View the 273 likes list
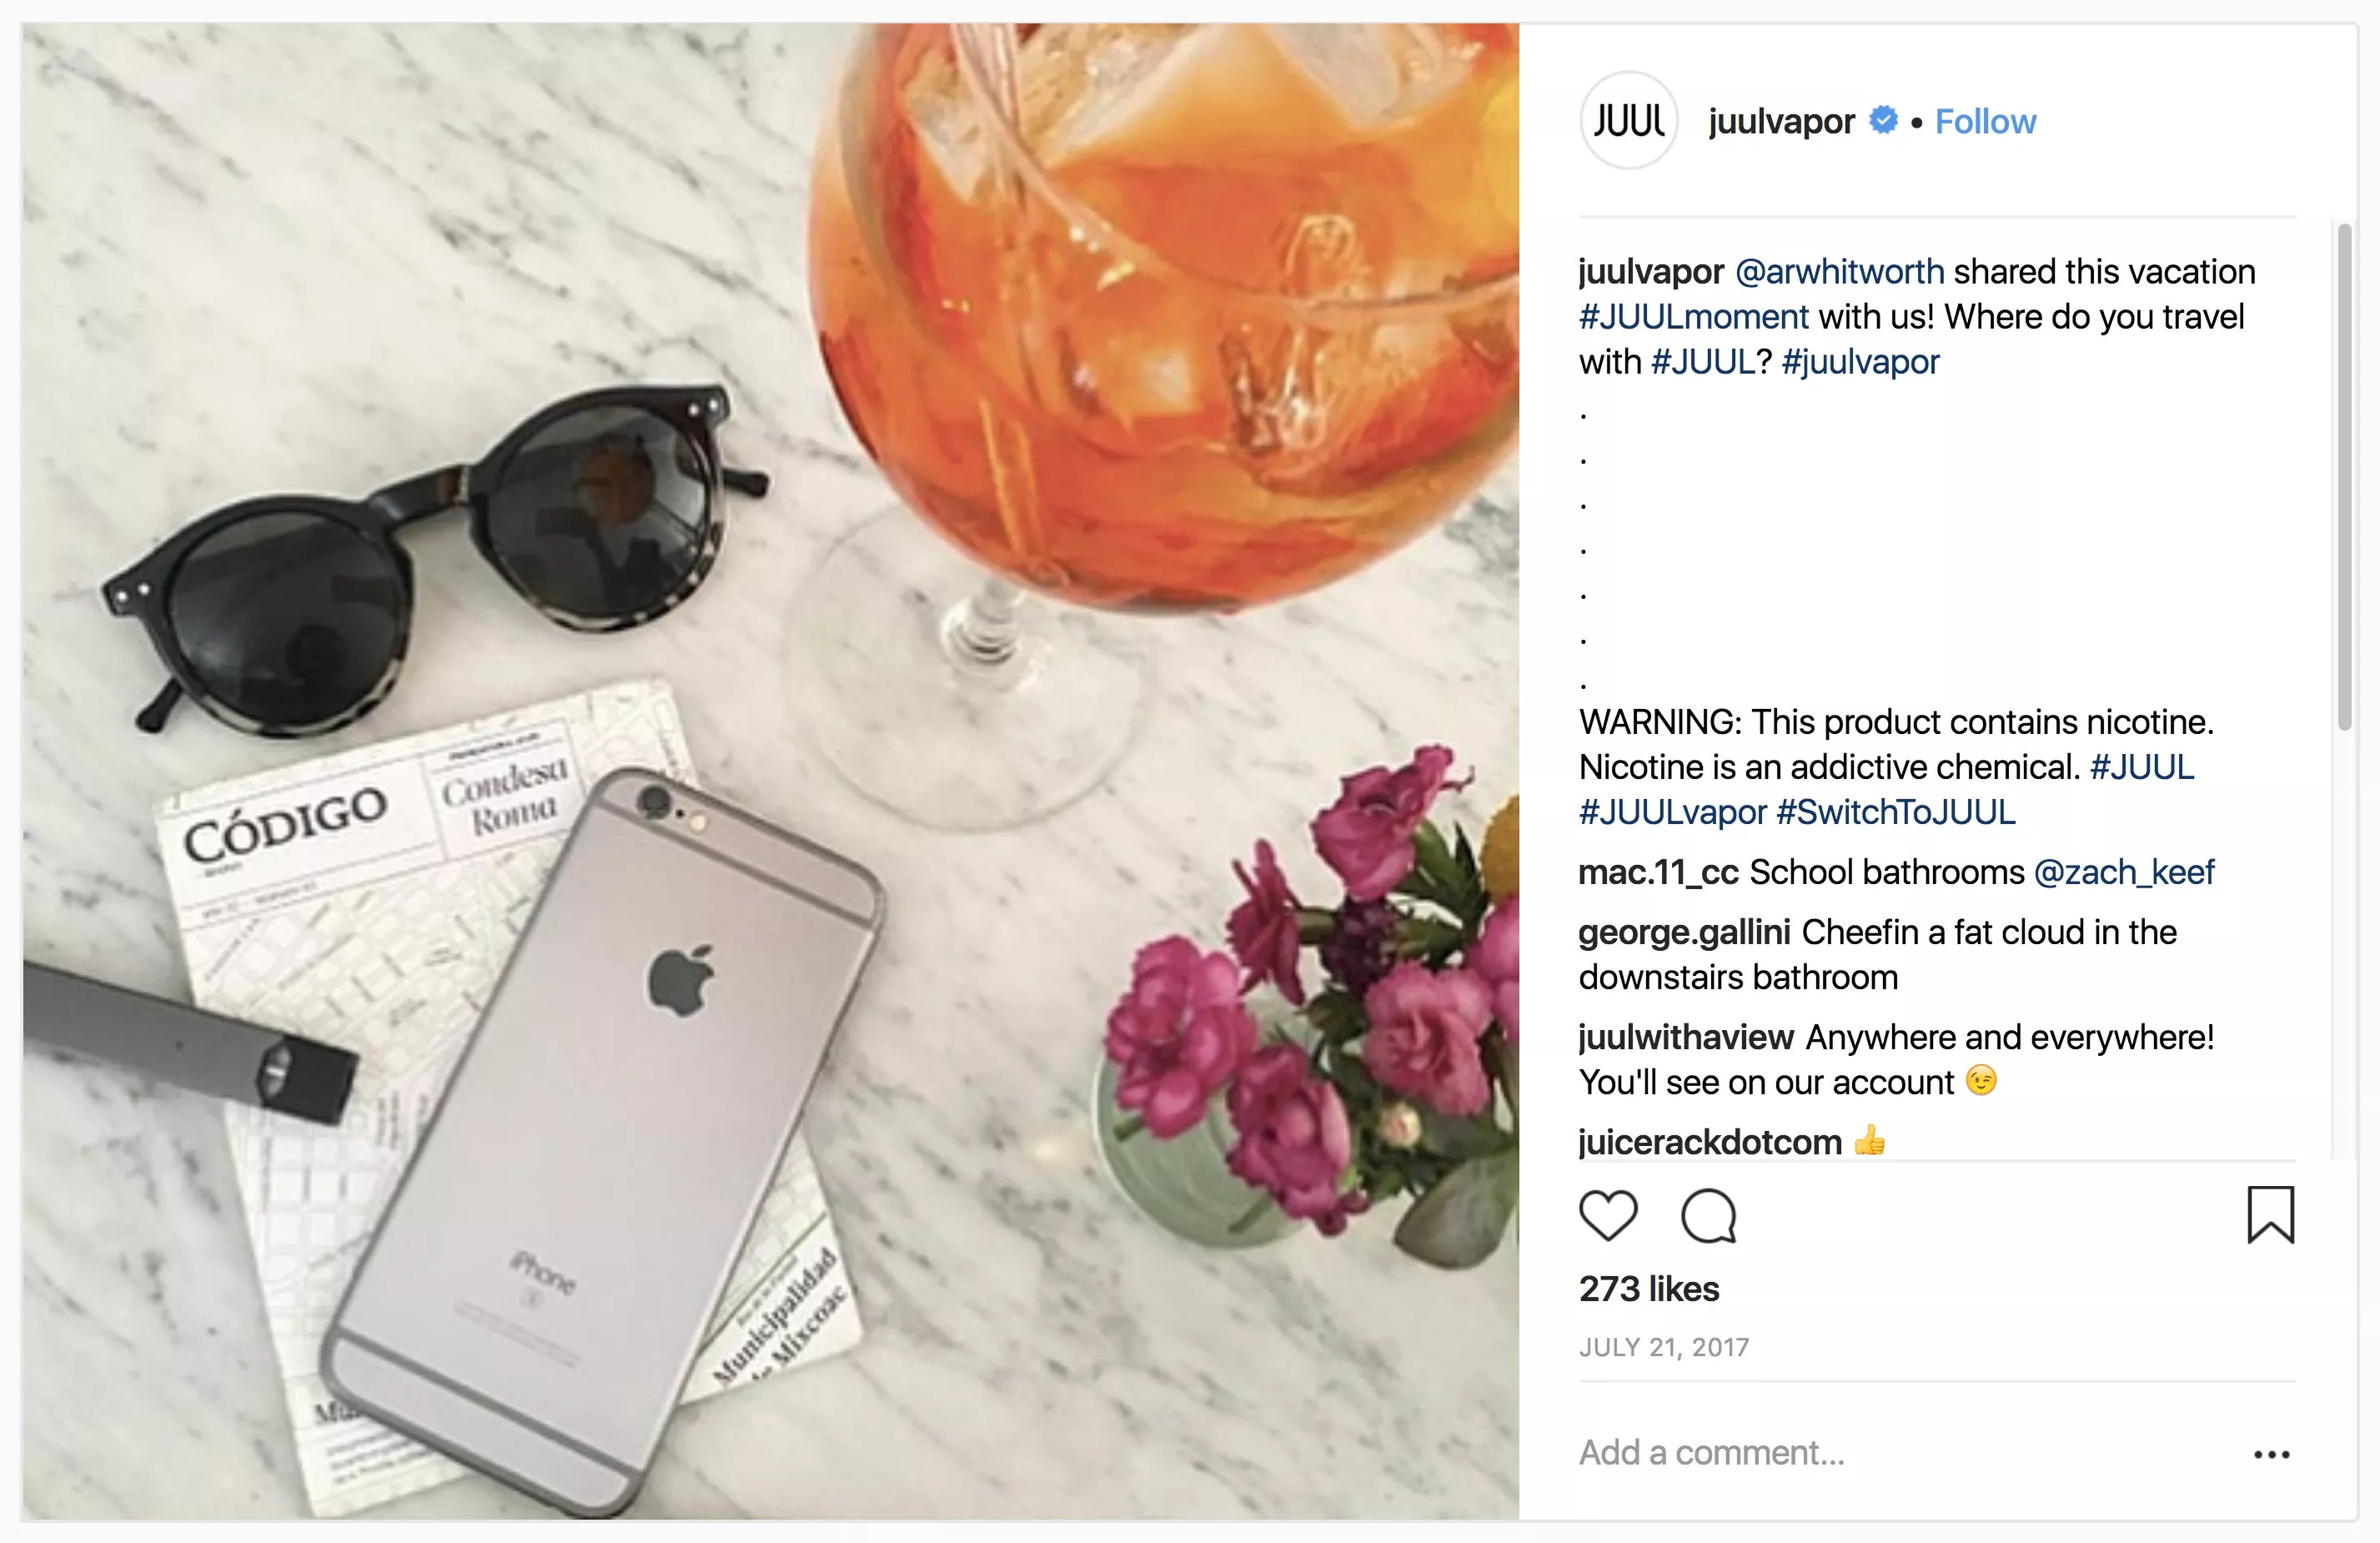Viewport: 2380px width, 1543px height. 1649,1288
